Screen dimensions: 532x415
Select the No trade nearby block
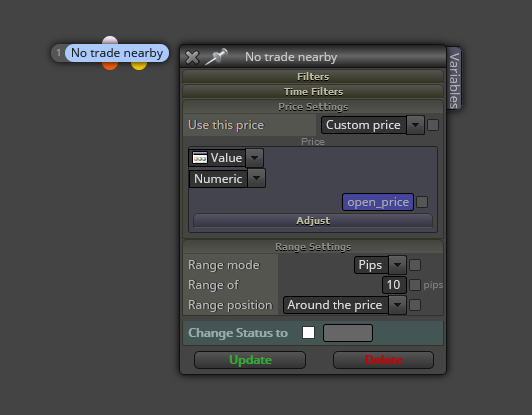(x=117, y=53)
